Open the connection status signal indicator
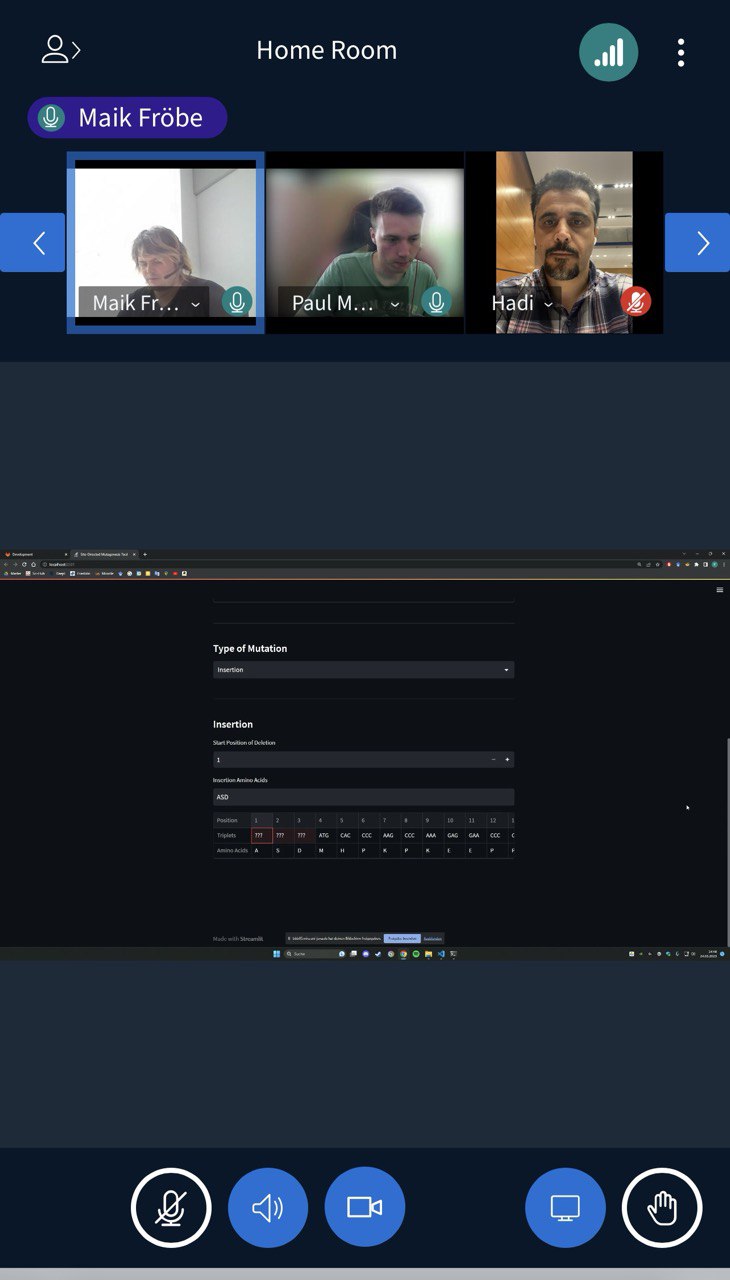The height and width of the screenshot is (1280, 730). pyautogui.click(x=608, y=52)
